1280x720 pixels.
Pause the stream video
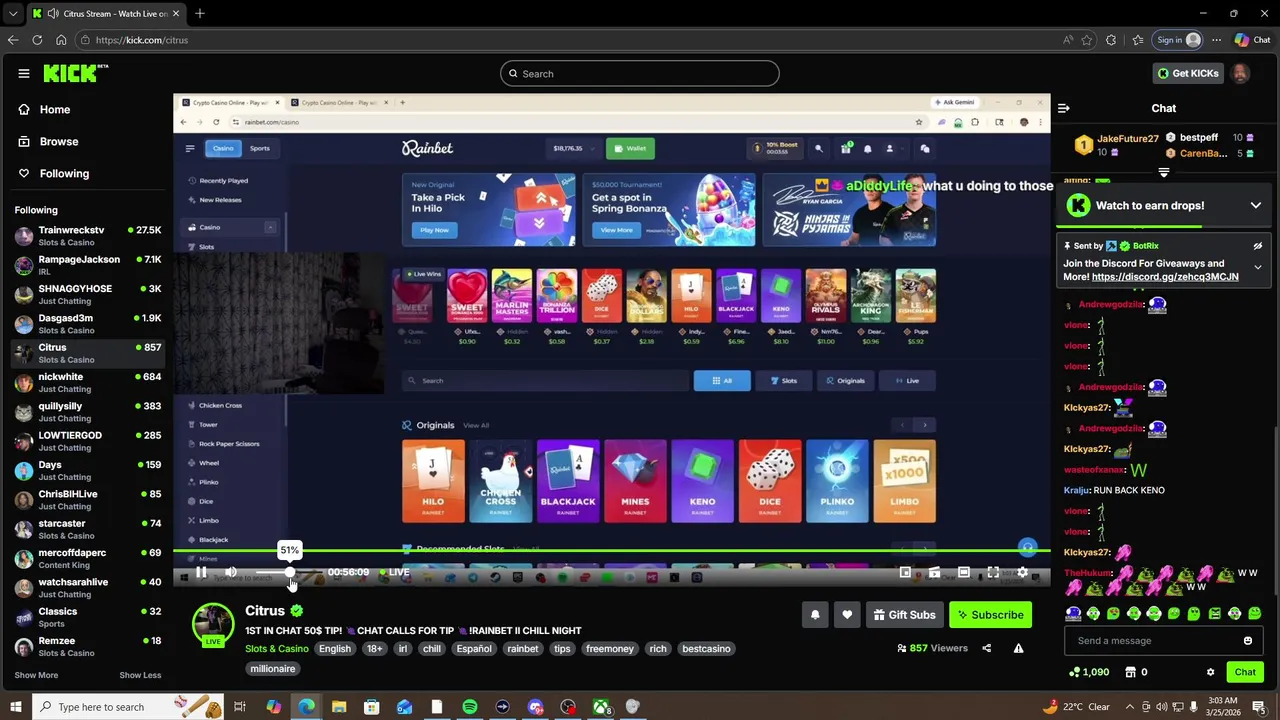(x=201, y=572)
